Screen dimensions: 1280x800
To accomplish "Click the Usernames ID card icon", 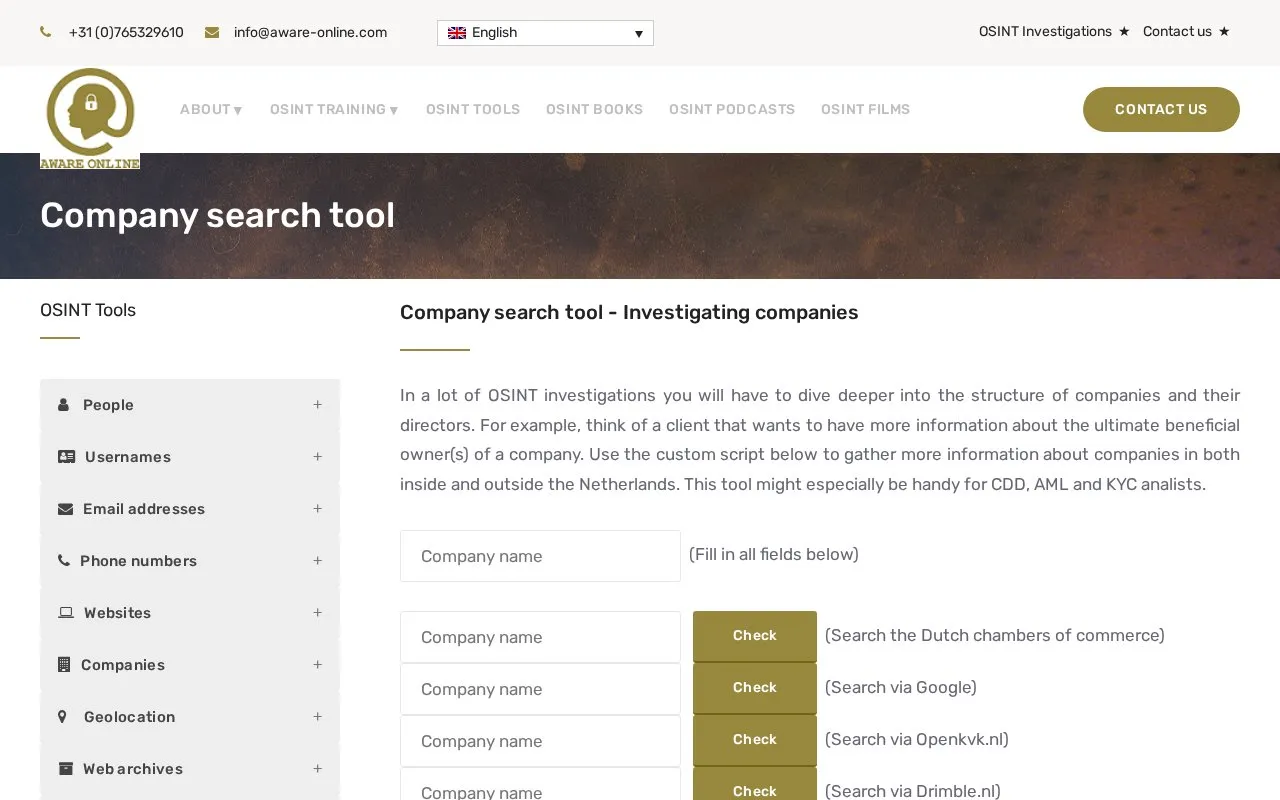I will 66,457.
